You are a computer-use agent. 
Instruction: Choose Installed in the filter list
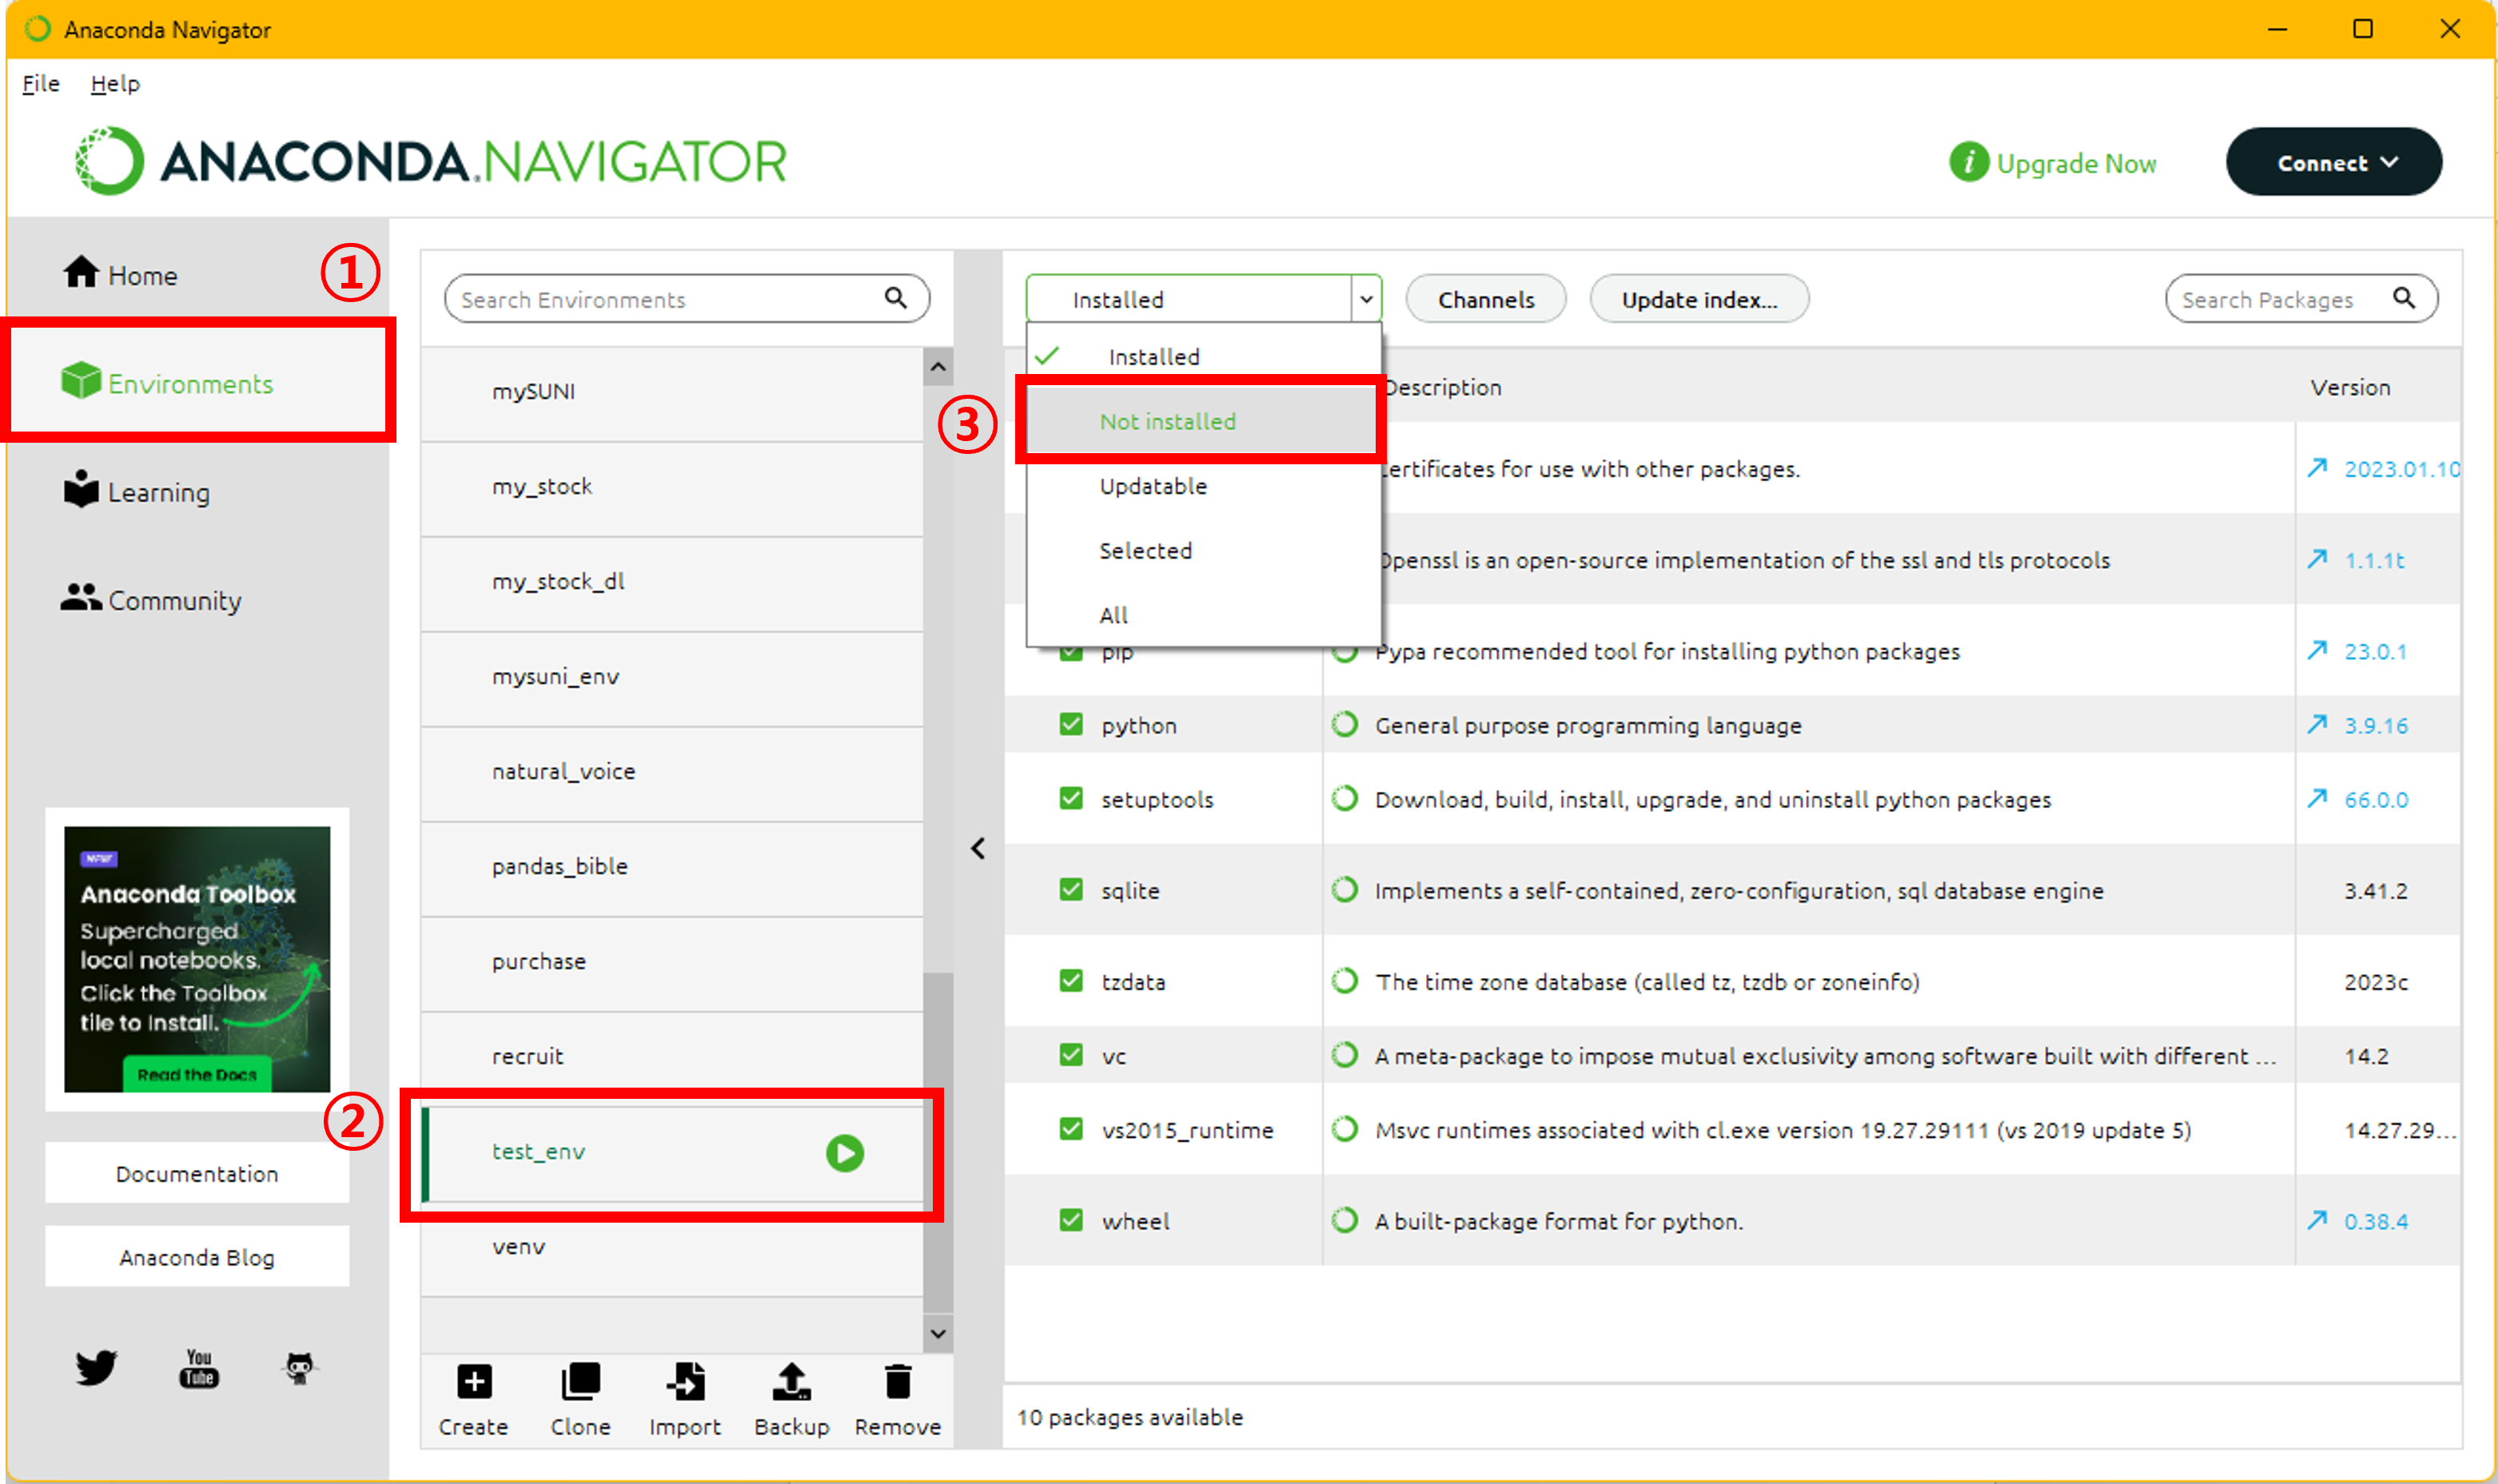coord(1204,356)
